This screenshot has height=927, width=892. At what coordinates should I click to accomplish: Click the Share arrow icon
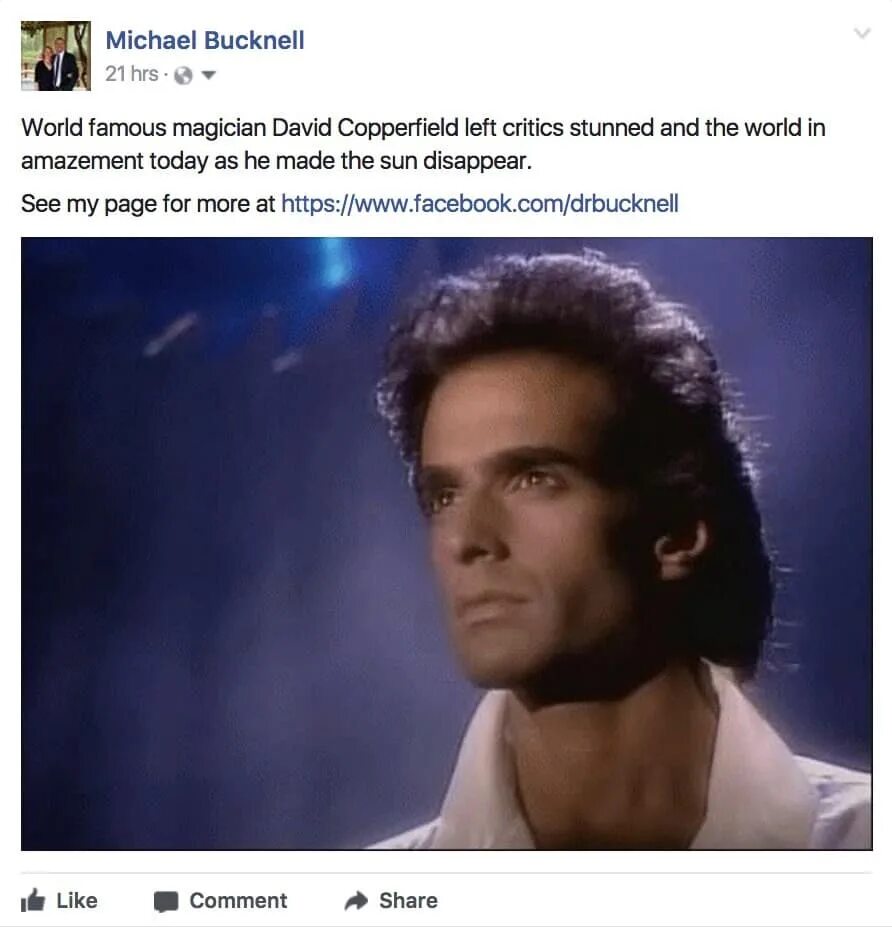[356, 901]
